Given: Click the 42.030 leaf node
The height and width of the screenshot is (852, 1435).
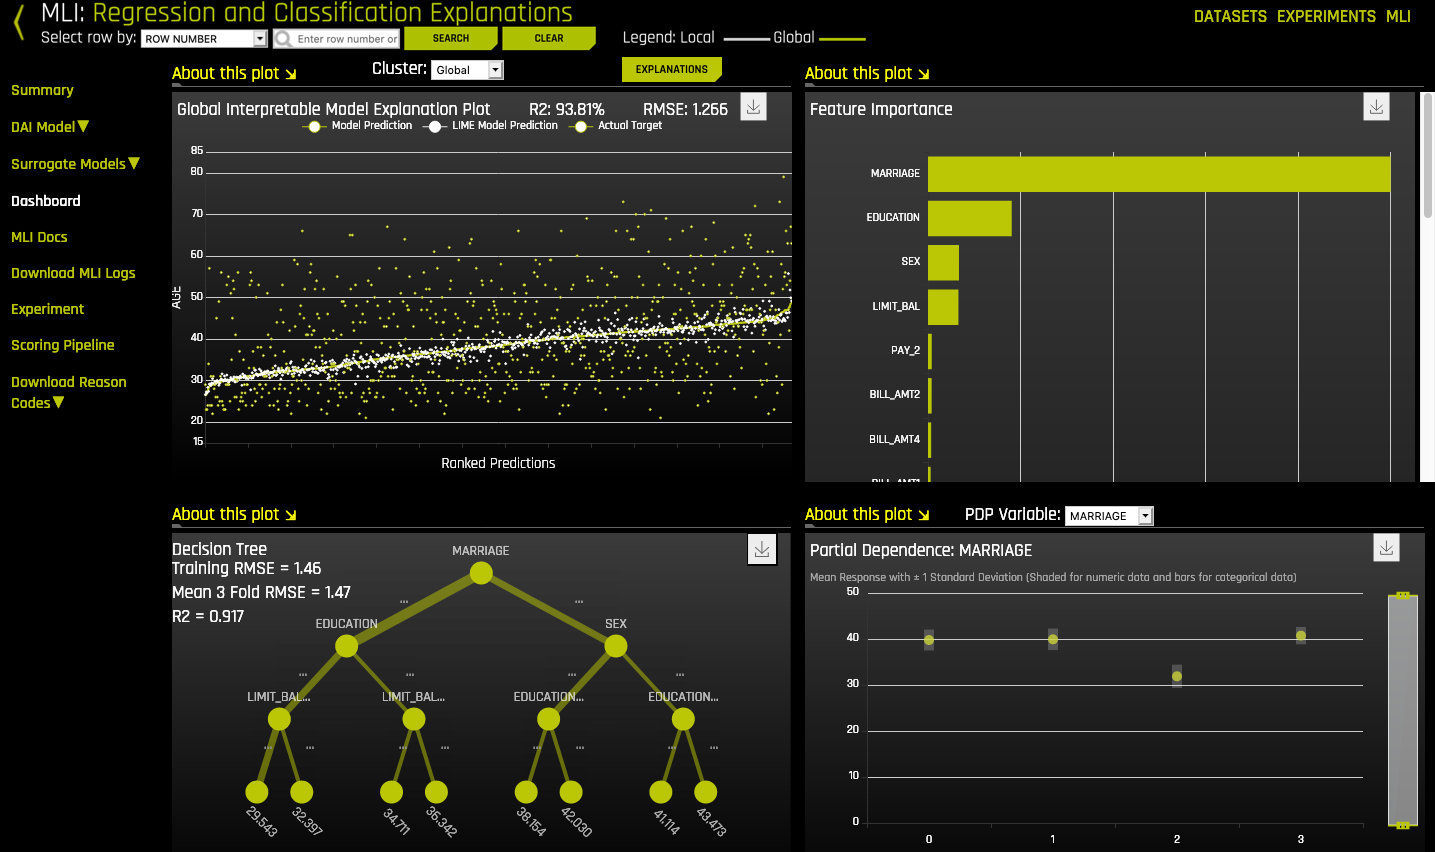Looking at the screenshot, I should pyautogui.click(x=571, y=792).
